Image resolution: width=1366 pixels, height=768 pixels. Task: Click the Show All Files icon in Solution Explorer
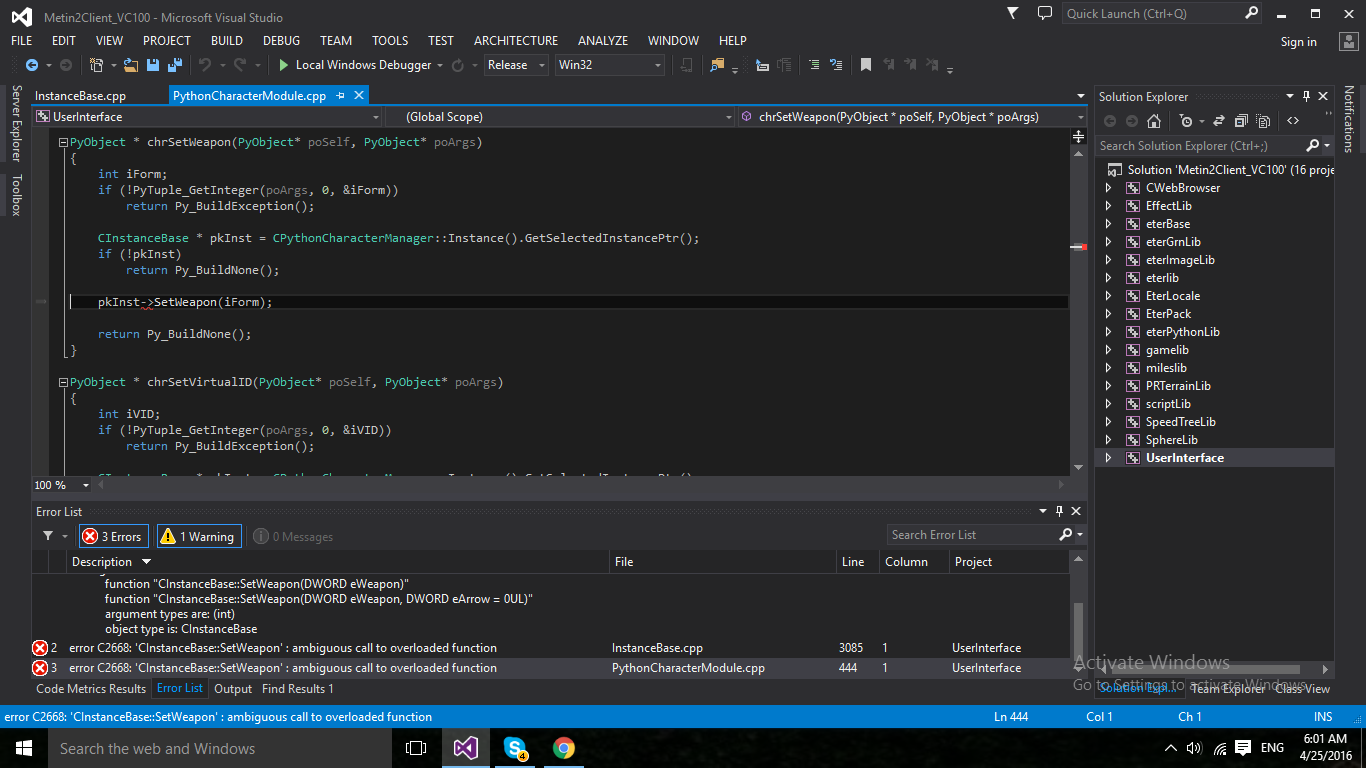click(1262, 121)
